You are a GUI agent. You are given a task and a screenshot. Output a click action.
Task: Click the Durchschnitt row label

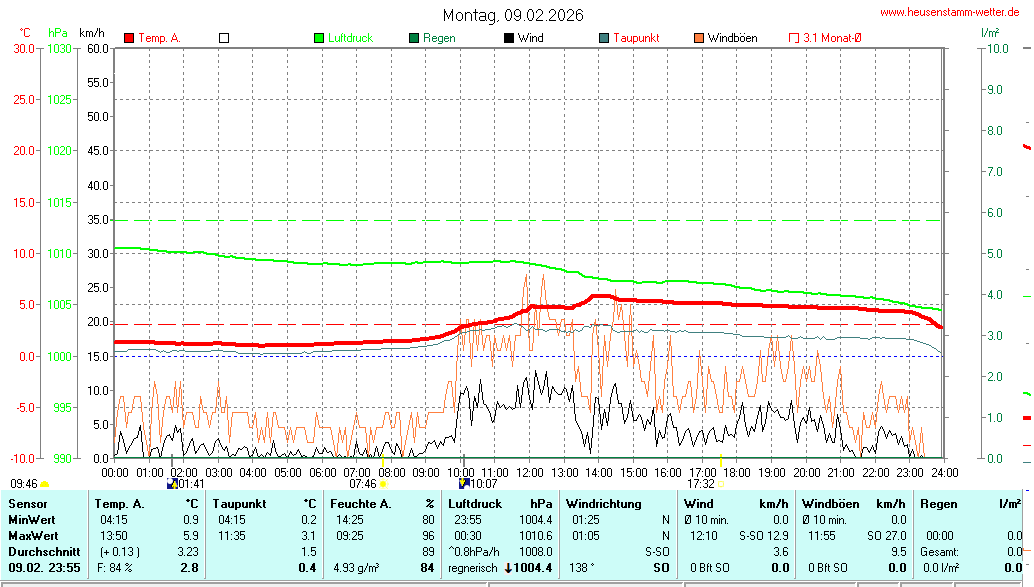pyautogui.click(x=44, y=552)
